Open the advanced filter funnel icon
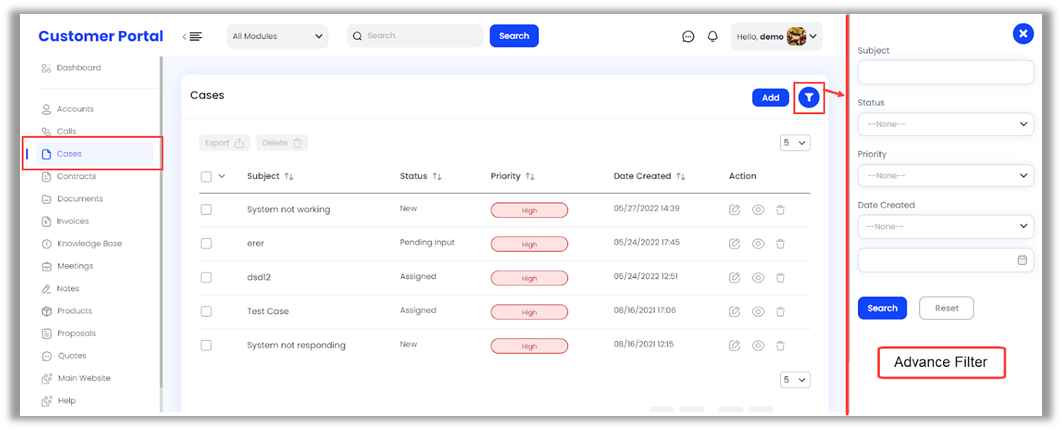The height and width of the screenshot is (430, 1062). point(809,97)
